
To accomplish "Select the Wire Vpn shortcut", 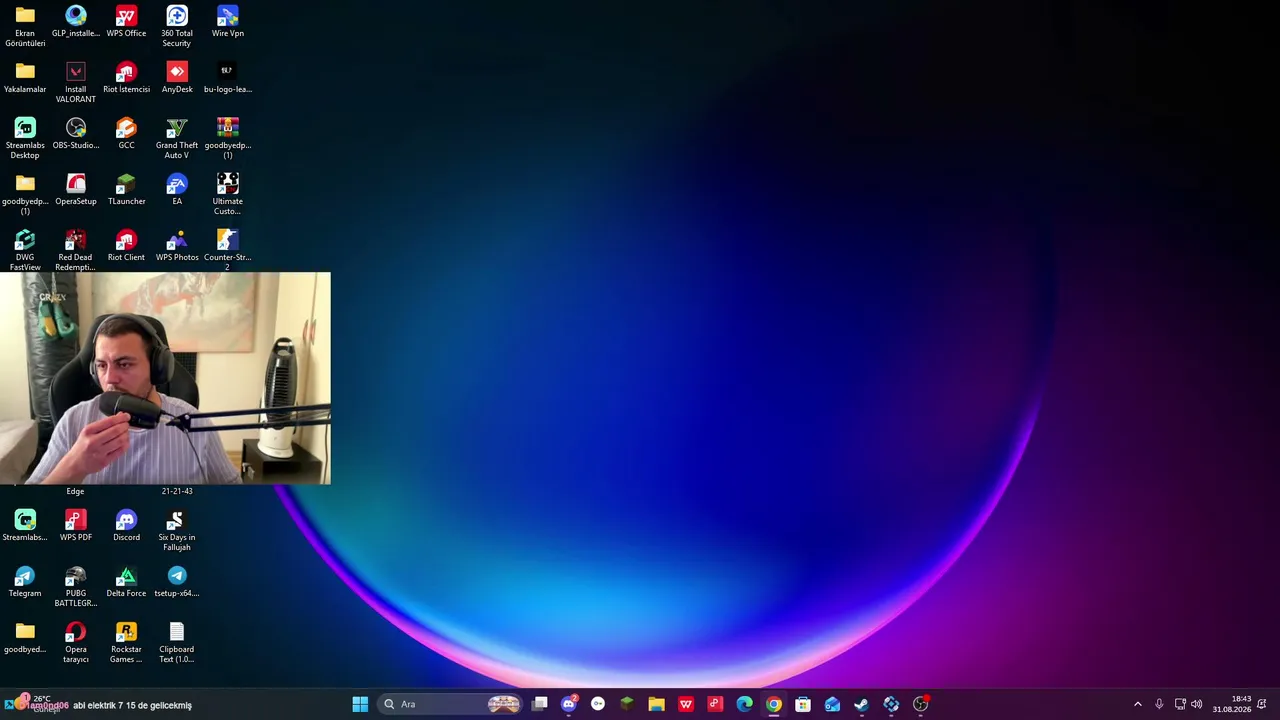I will (x=228, y=22).
